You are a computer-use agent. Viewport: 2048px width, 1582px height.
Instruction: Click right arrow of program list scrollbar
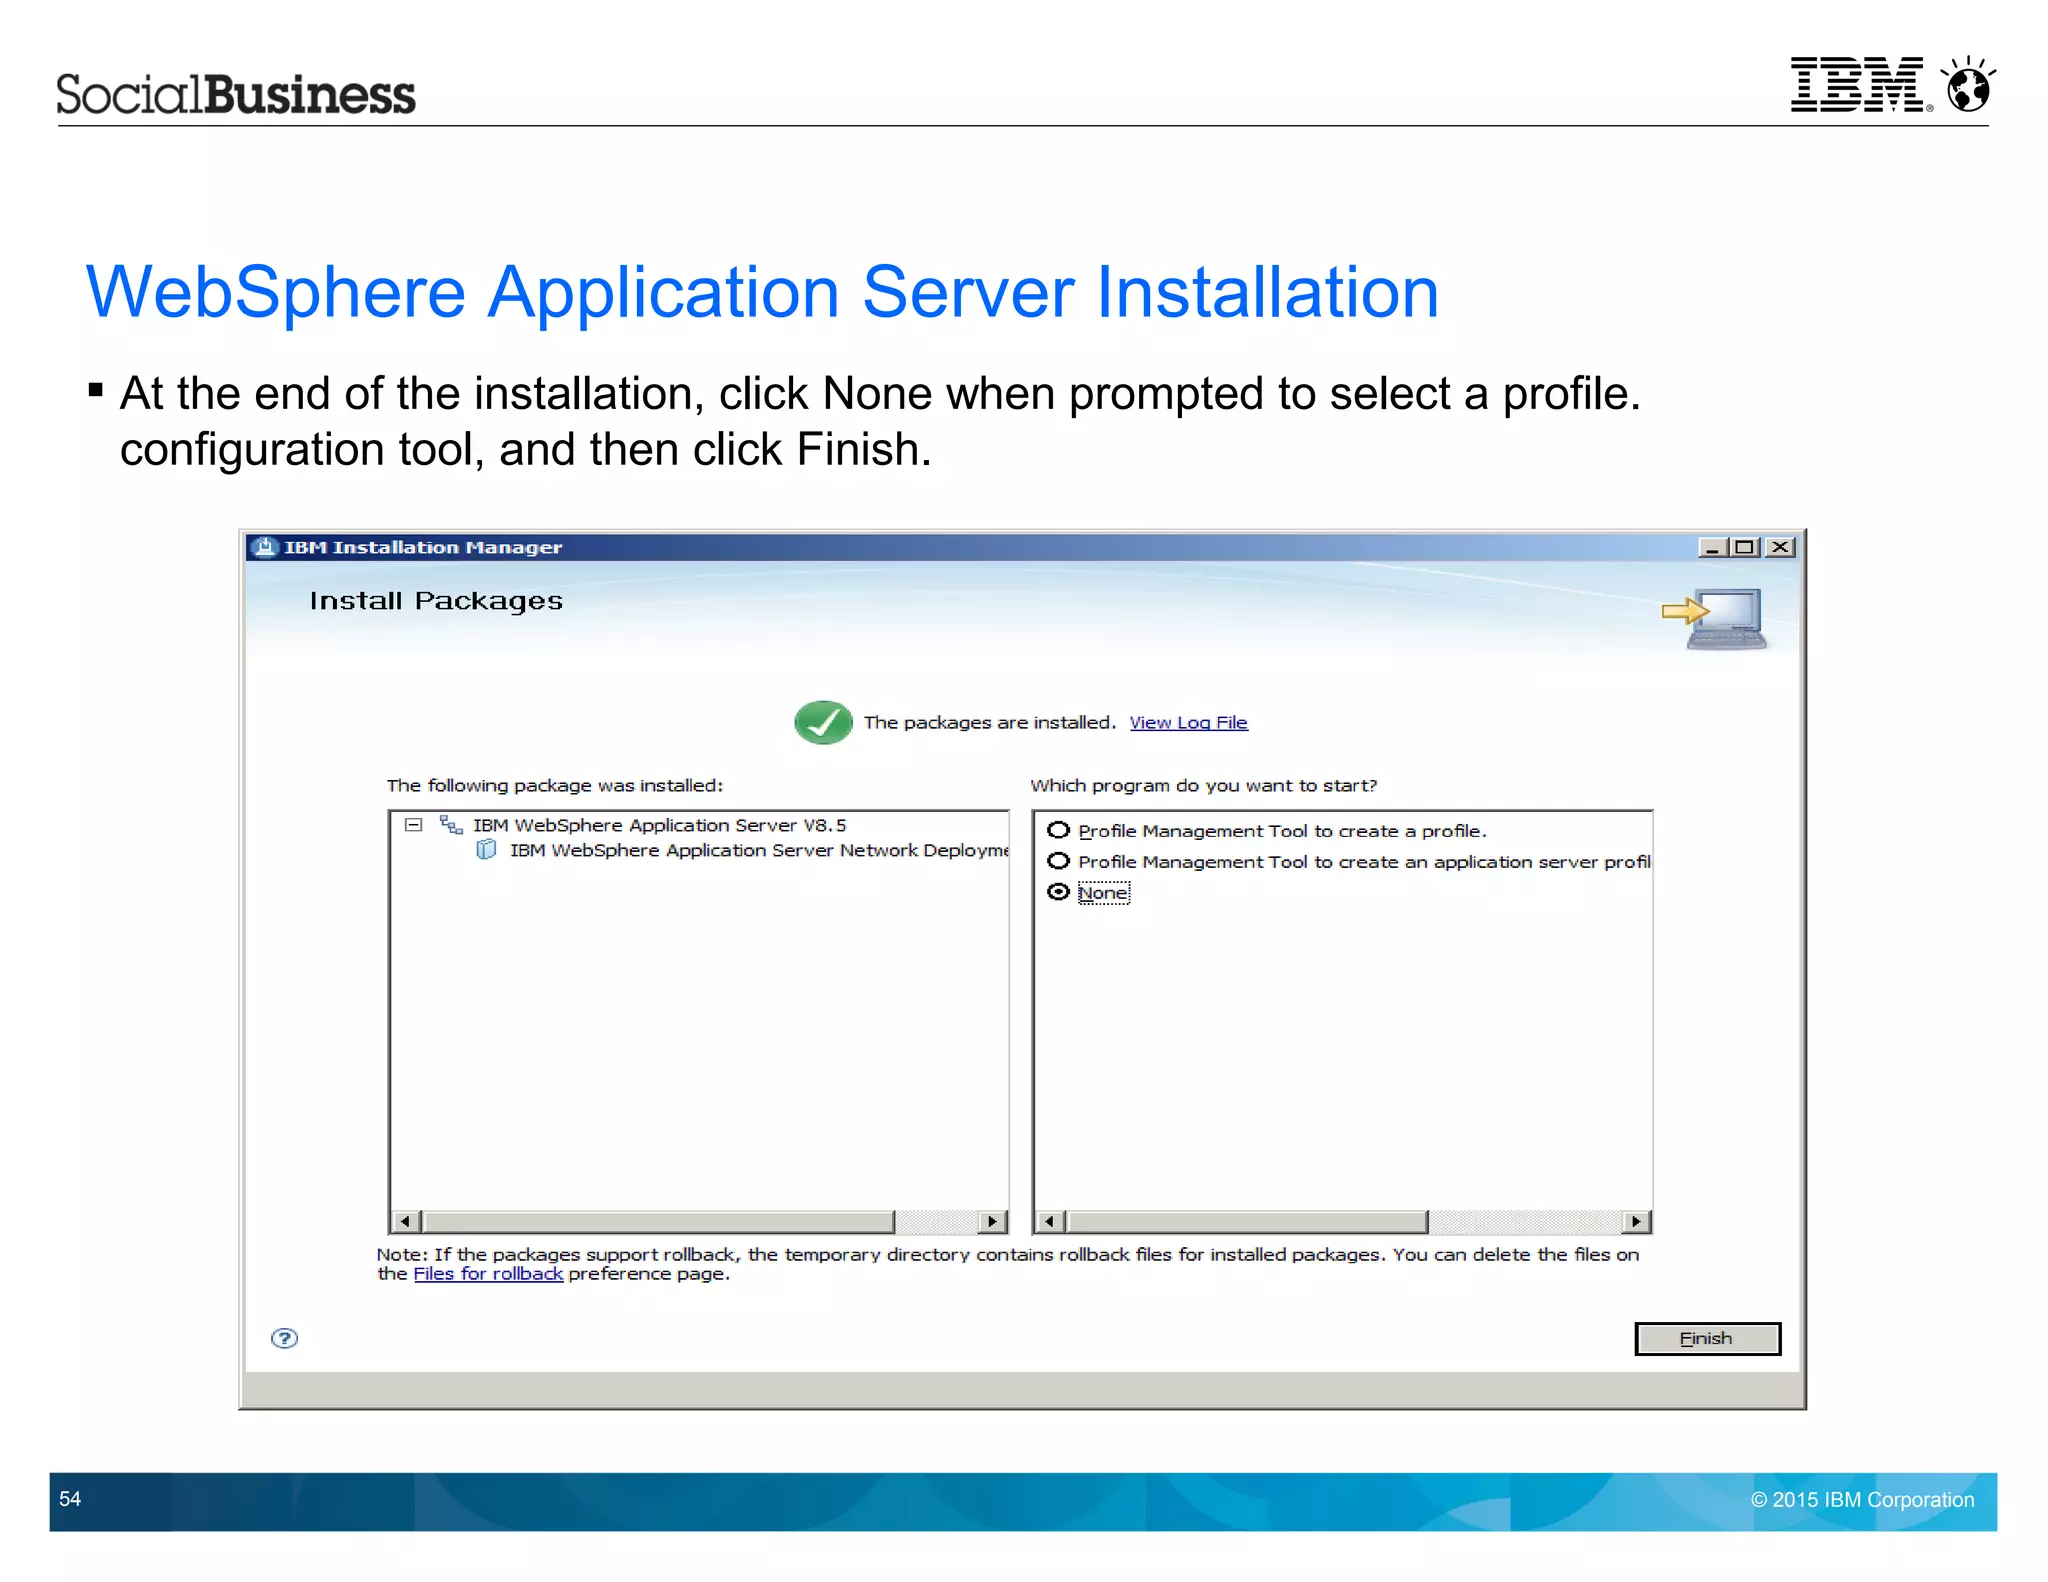coord(1636,1221)
